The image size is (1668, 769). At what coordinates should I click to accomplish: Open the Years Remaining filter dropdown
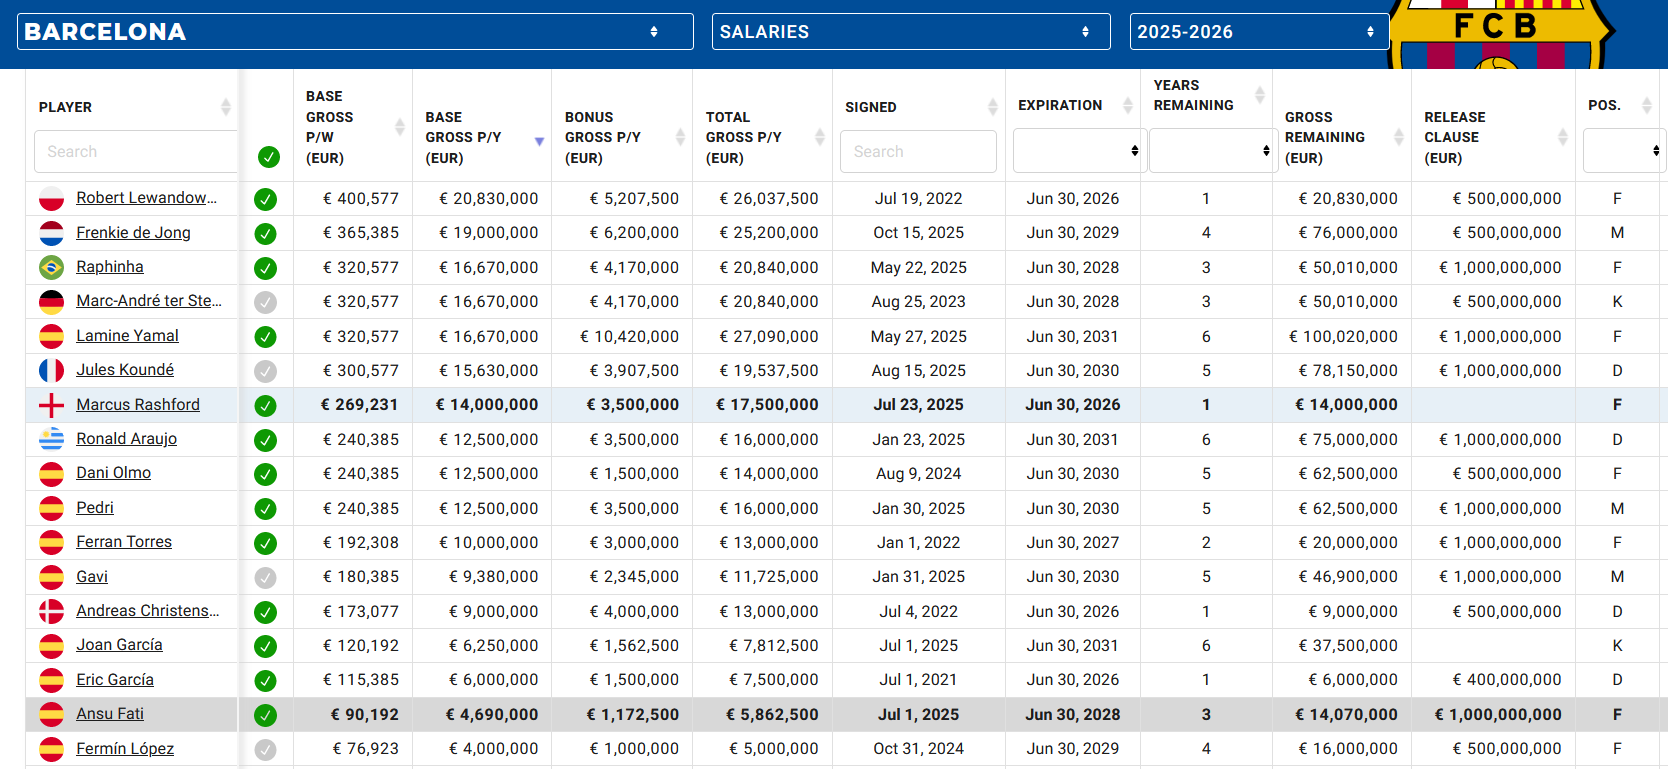[1213, 151]
